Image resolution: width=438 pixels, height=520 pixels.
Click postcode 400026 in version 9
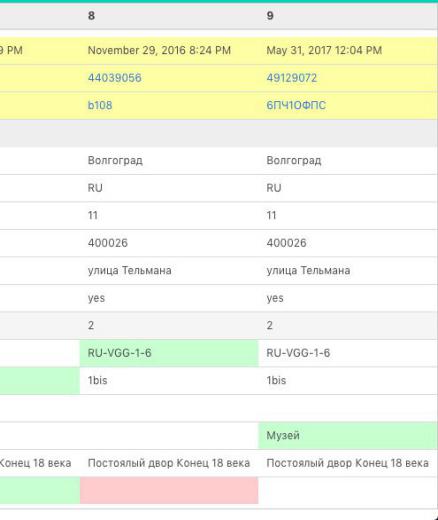(286, 243)
